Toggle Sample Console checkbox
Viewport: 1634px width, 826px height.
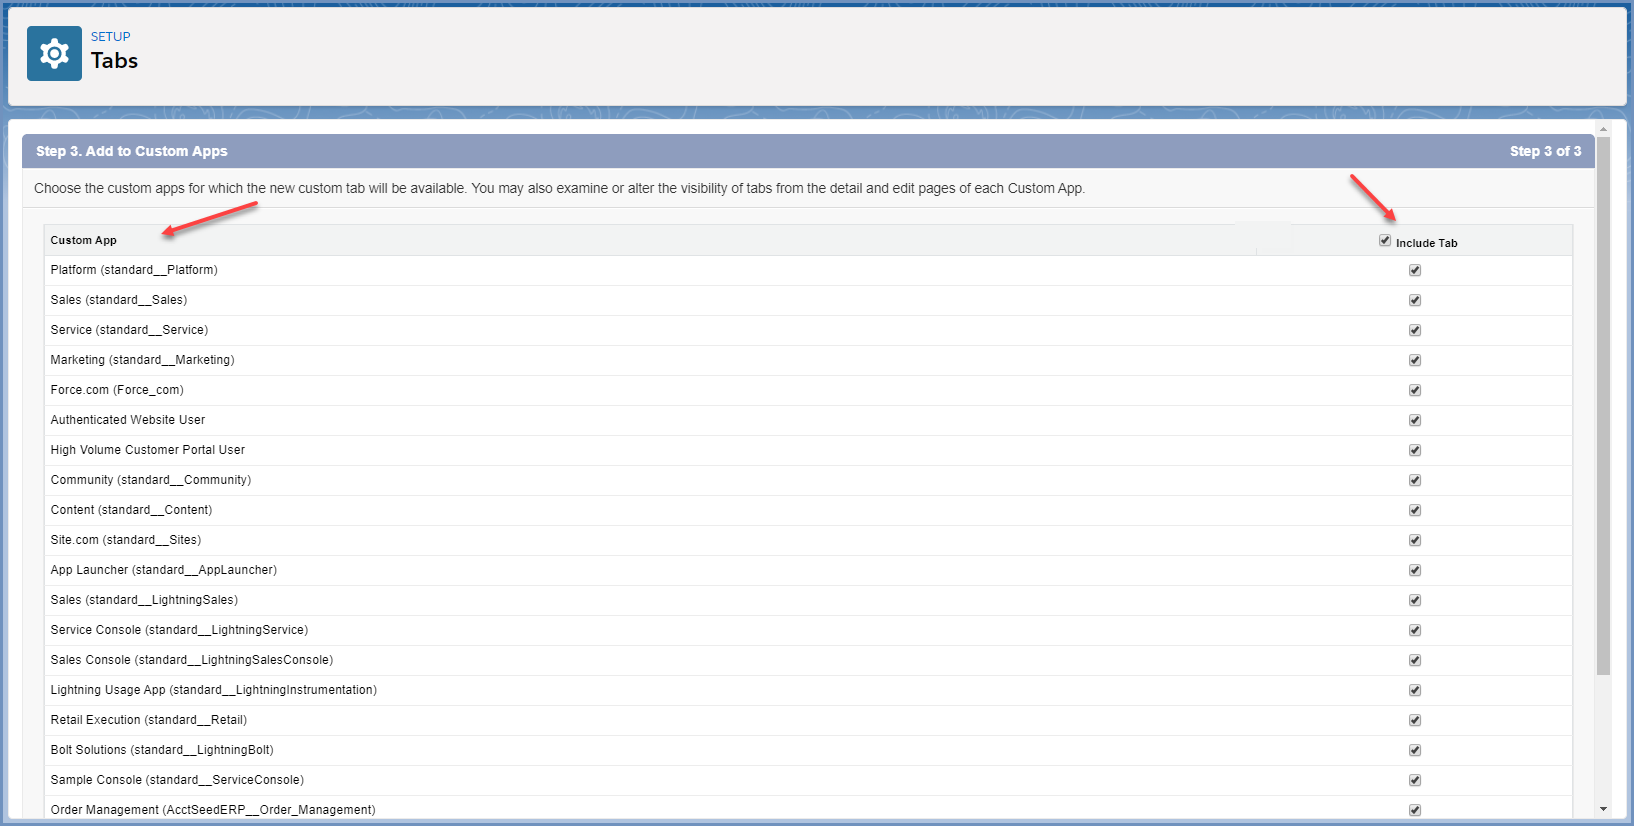click(x=1415, y=780)
